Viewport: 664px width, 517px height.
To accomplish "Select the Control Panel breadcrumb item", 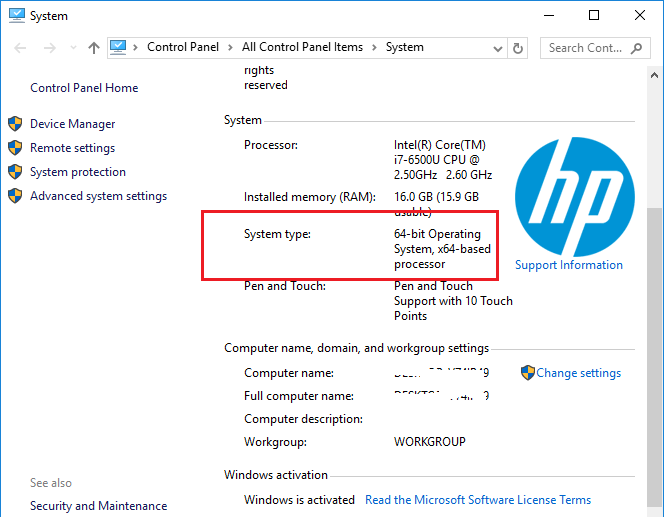I will (x=184, y=47).
